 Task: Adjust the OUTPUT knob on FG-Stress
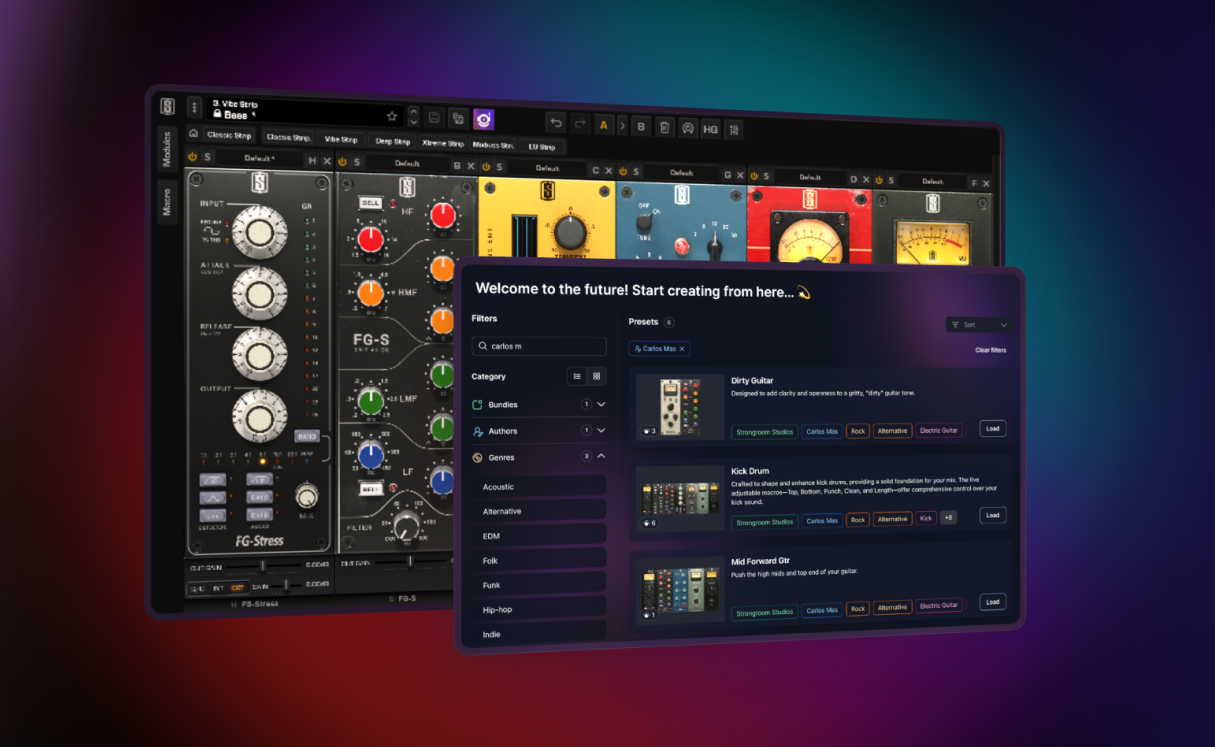262,417
